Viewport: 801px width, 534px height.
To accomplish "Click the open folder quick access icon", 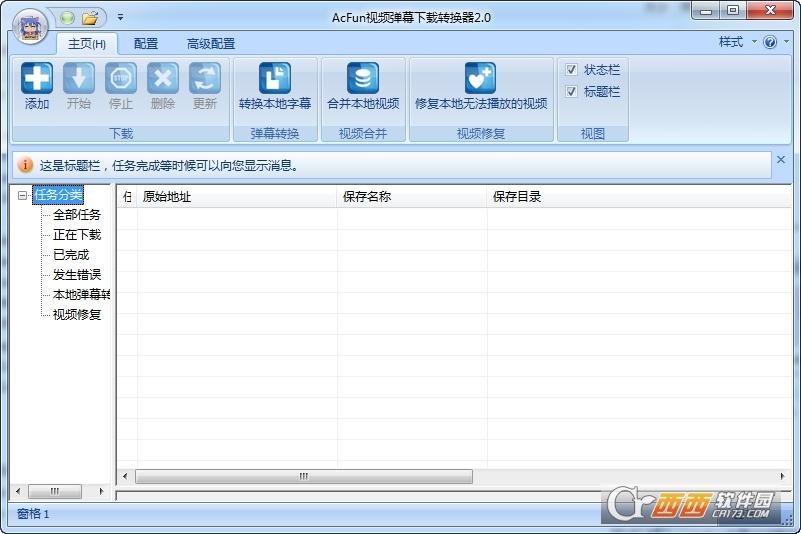I will point(90,19).
